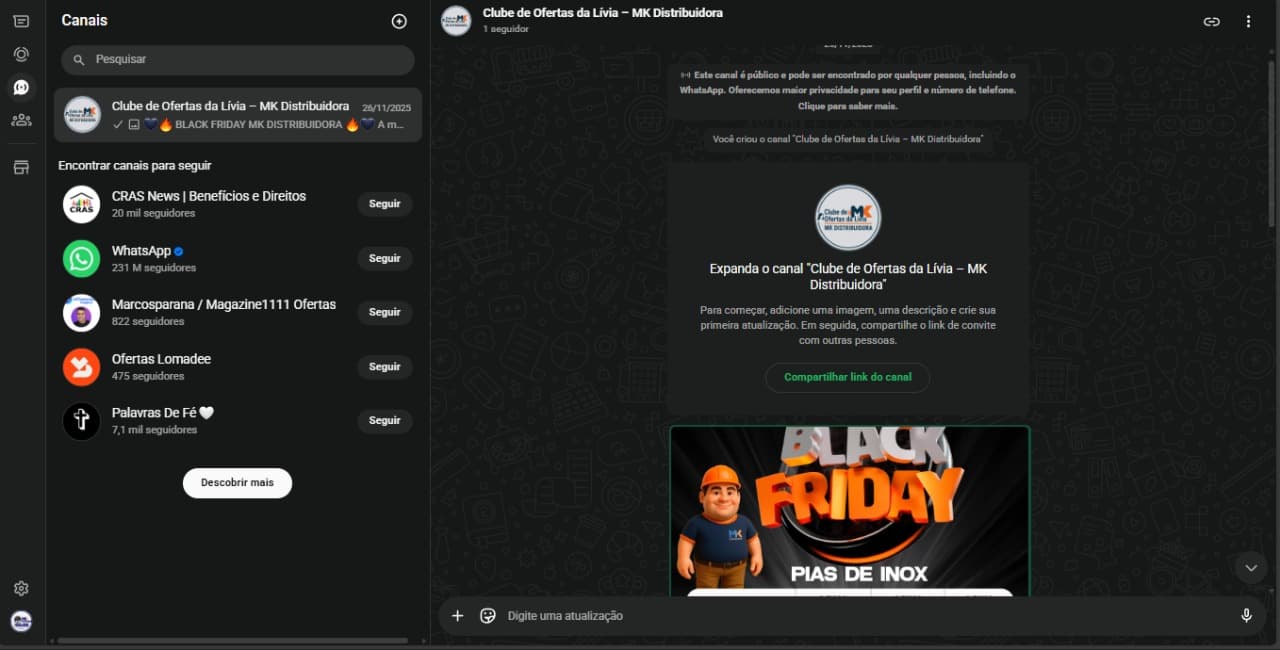Open the Status icon in sidebar

tap(21, 54)
